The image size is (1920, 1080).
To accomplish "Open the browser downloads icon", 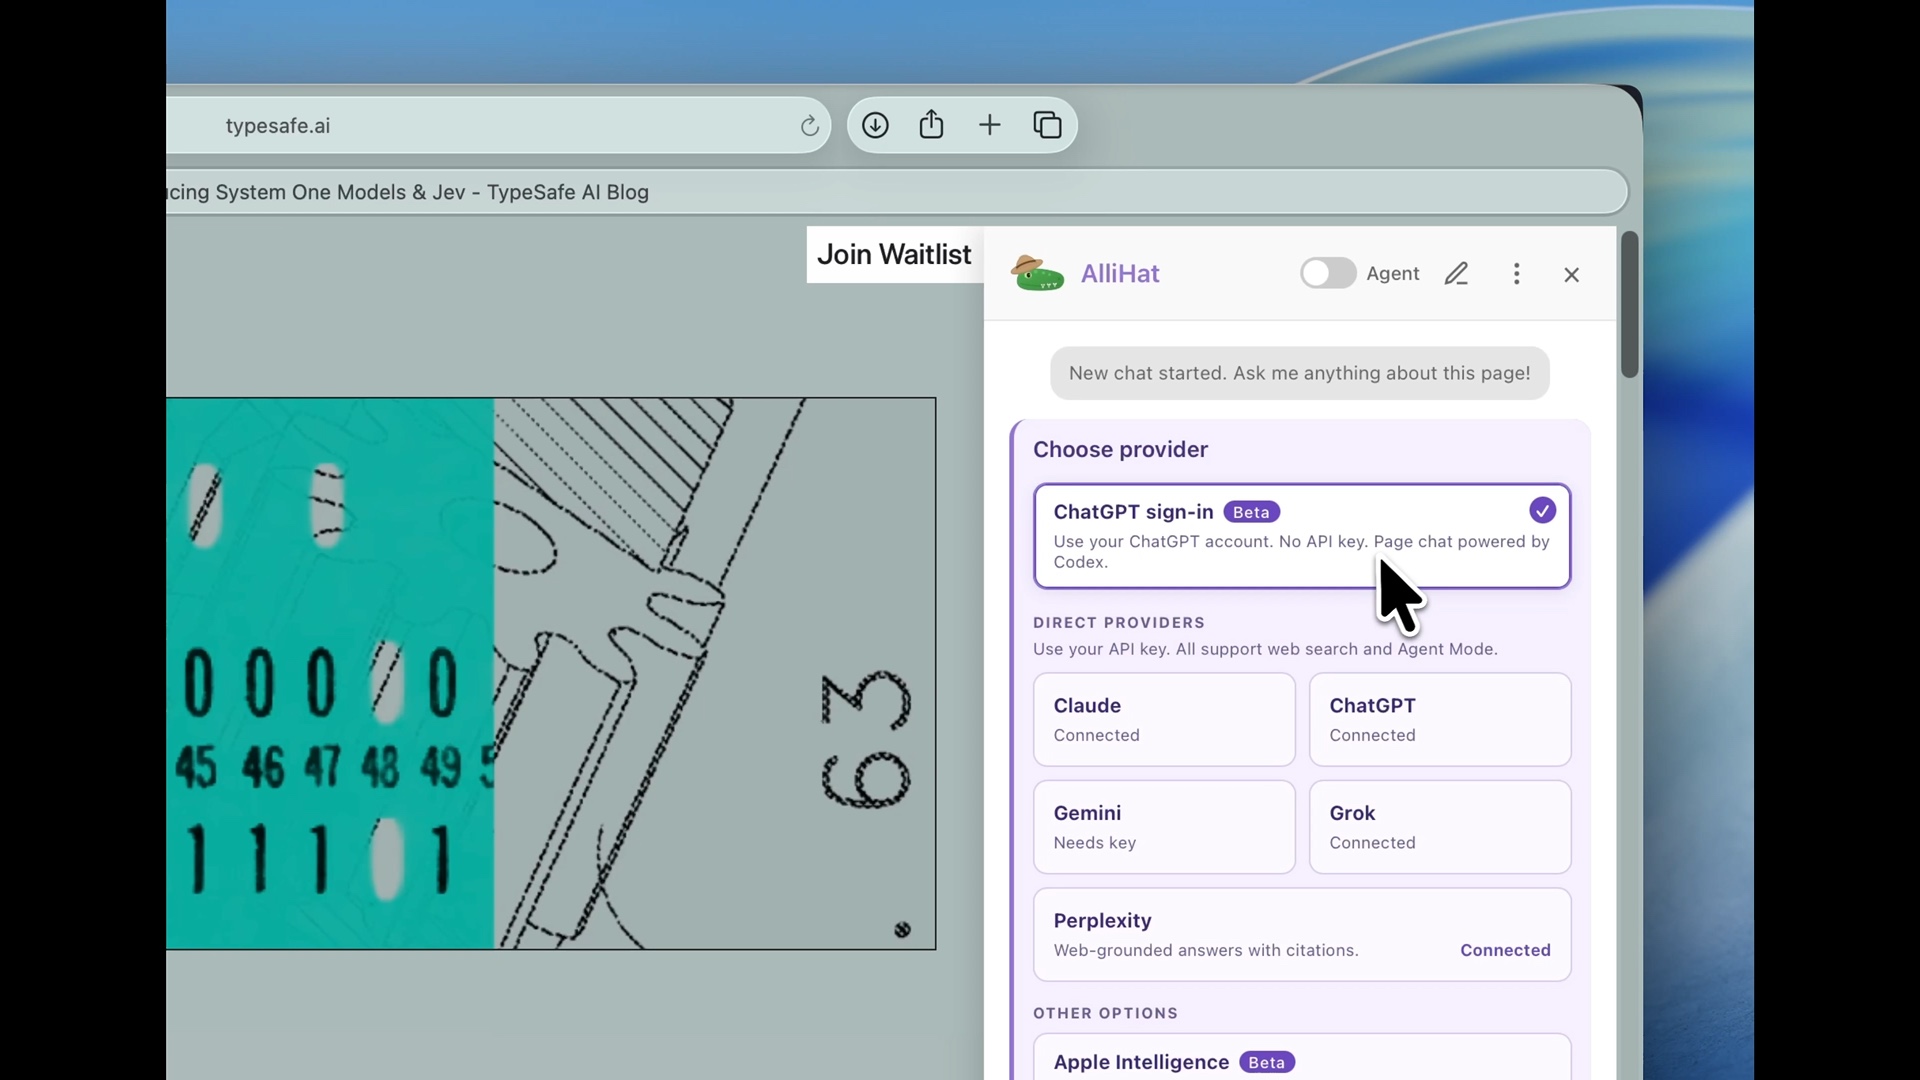I will 875,125.
